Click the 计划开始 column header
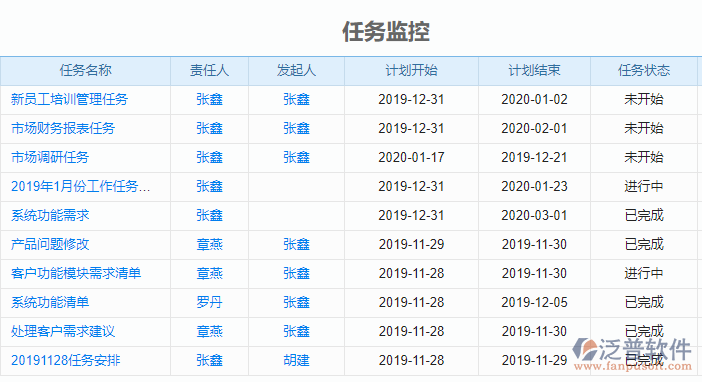The height and width of the screenshot is (382, 702). pyautogui.click(x=411, y=70)
